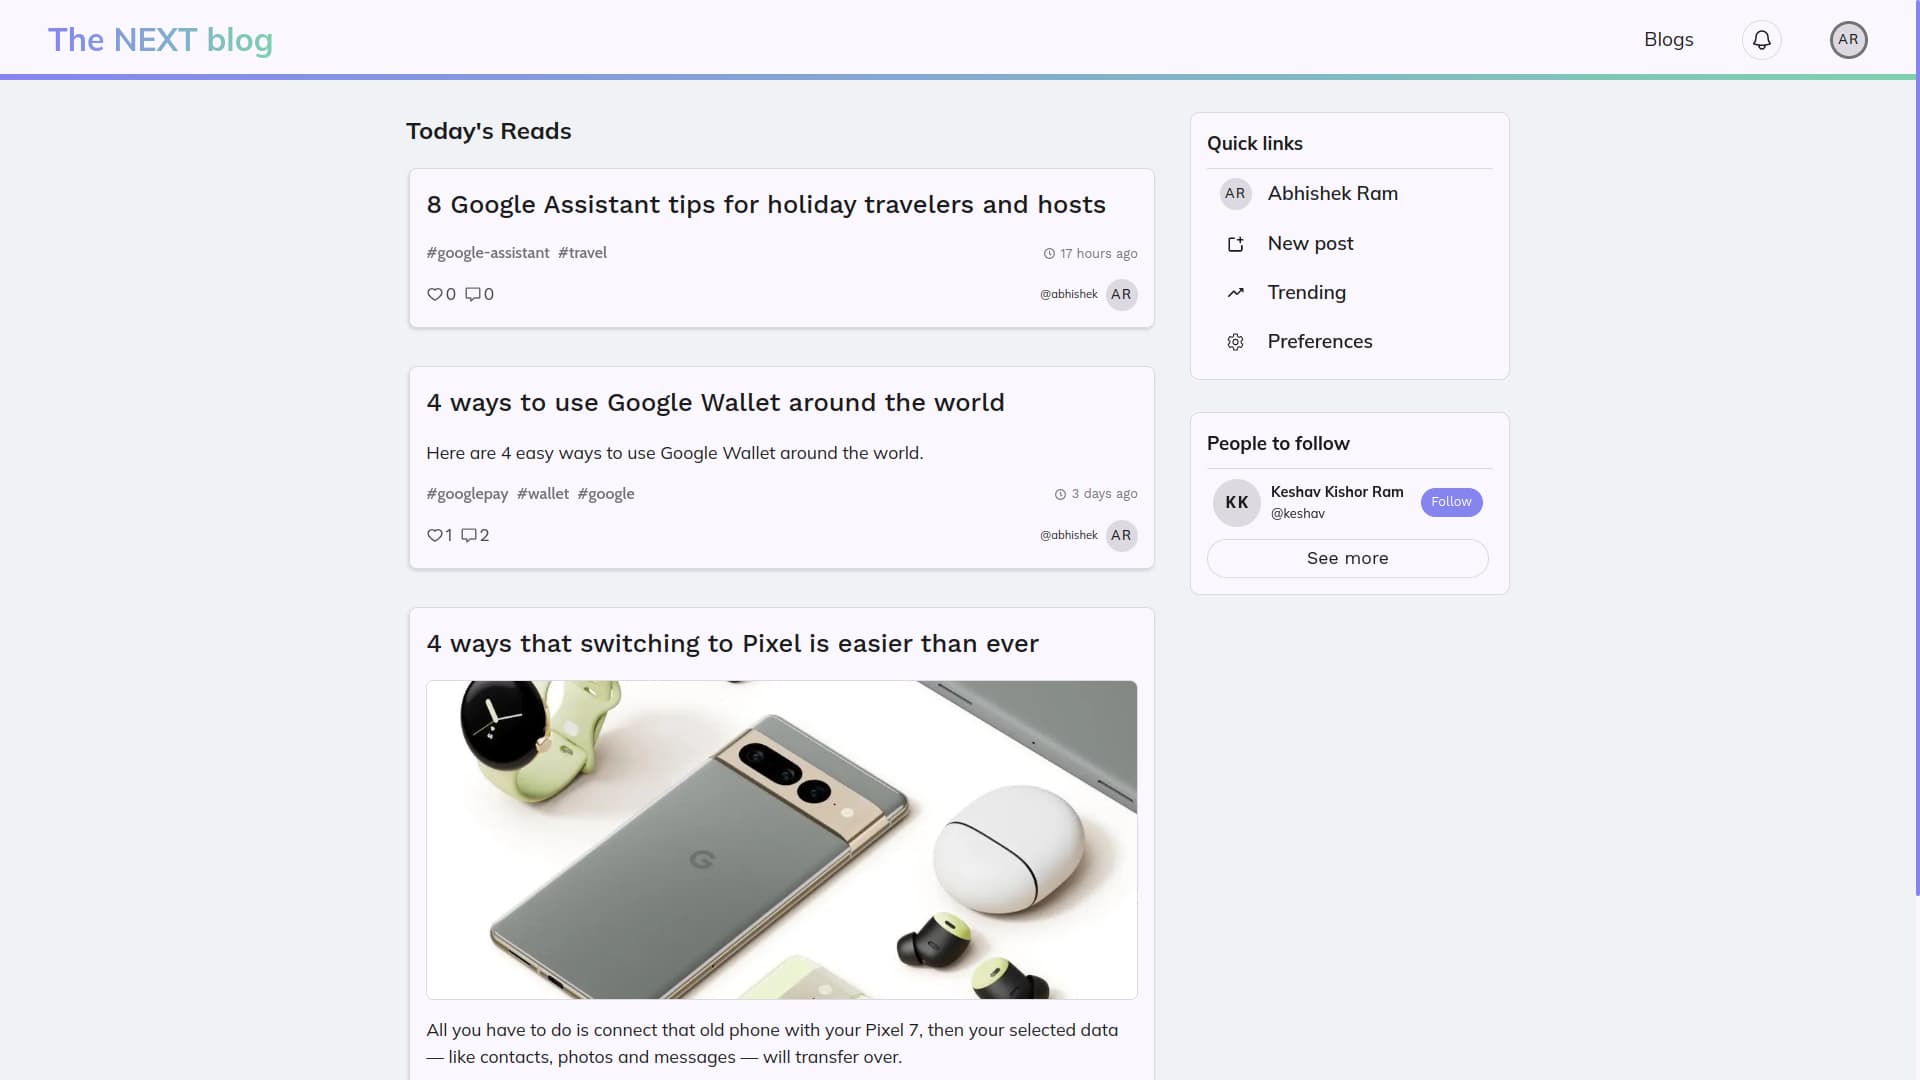This screenshot has width=1920, height=1080.
Task: Click the Google Wallet post summary text
Action: pos(674,453)
